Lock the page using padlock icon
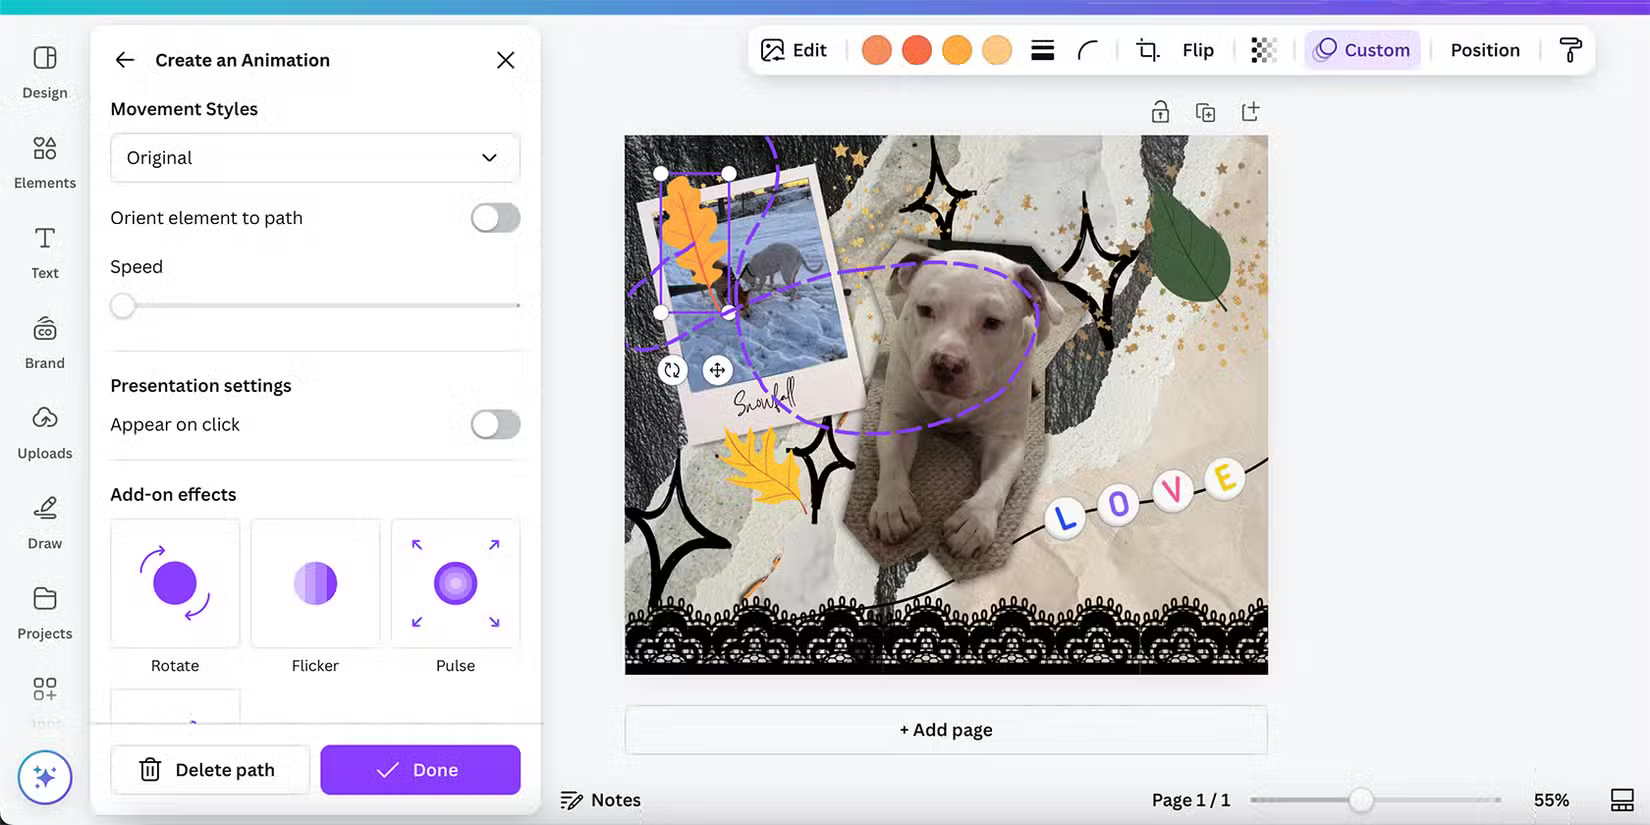 pyautogui.click(x=1160, y=112)
